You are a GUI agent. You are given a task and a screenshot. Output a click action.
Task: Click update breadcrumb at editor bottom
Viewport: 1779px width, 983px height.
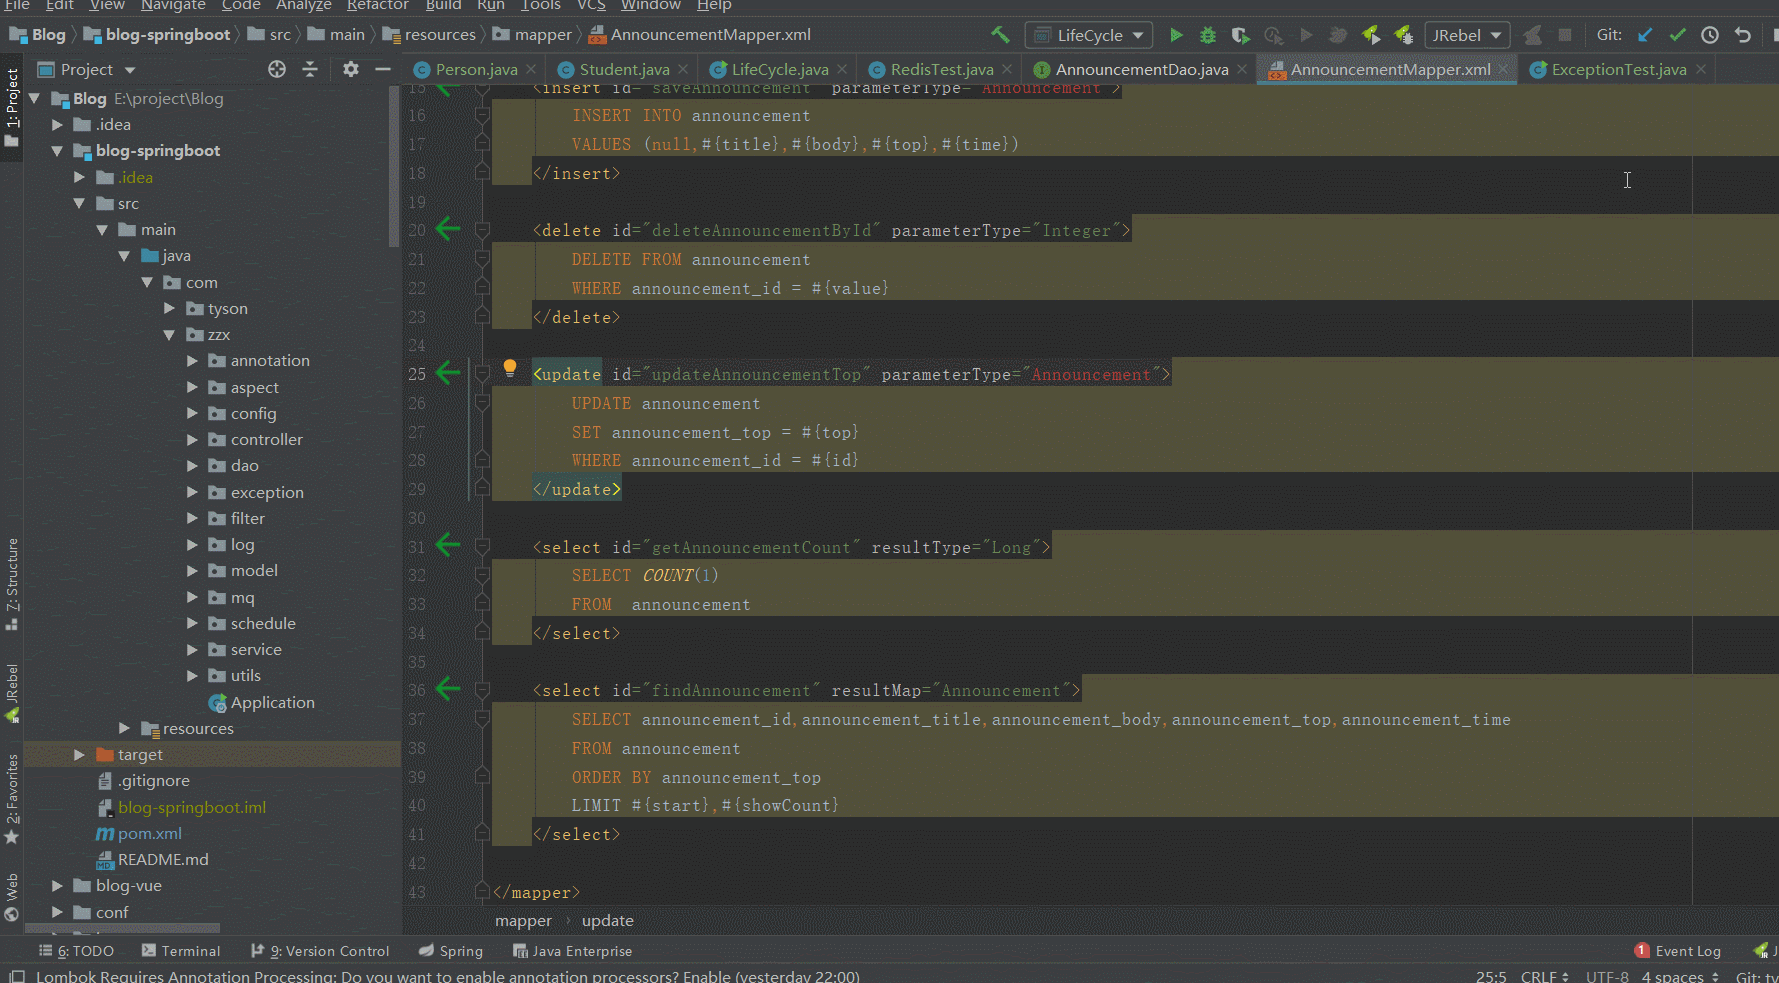pyautogui.click(x=608, y=921)
